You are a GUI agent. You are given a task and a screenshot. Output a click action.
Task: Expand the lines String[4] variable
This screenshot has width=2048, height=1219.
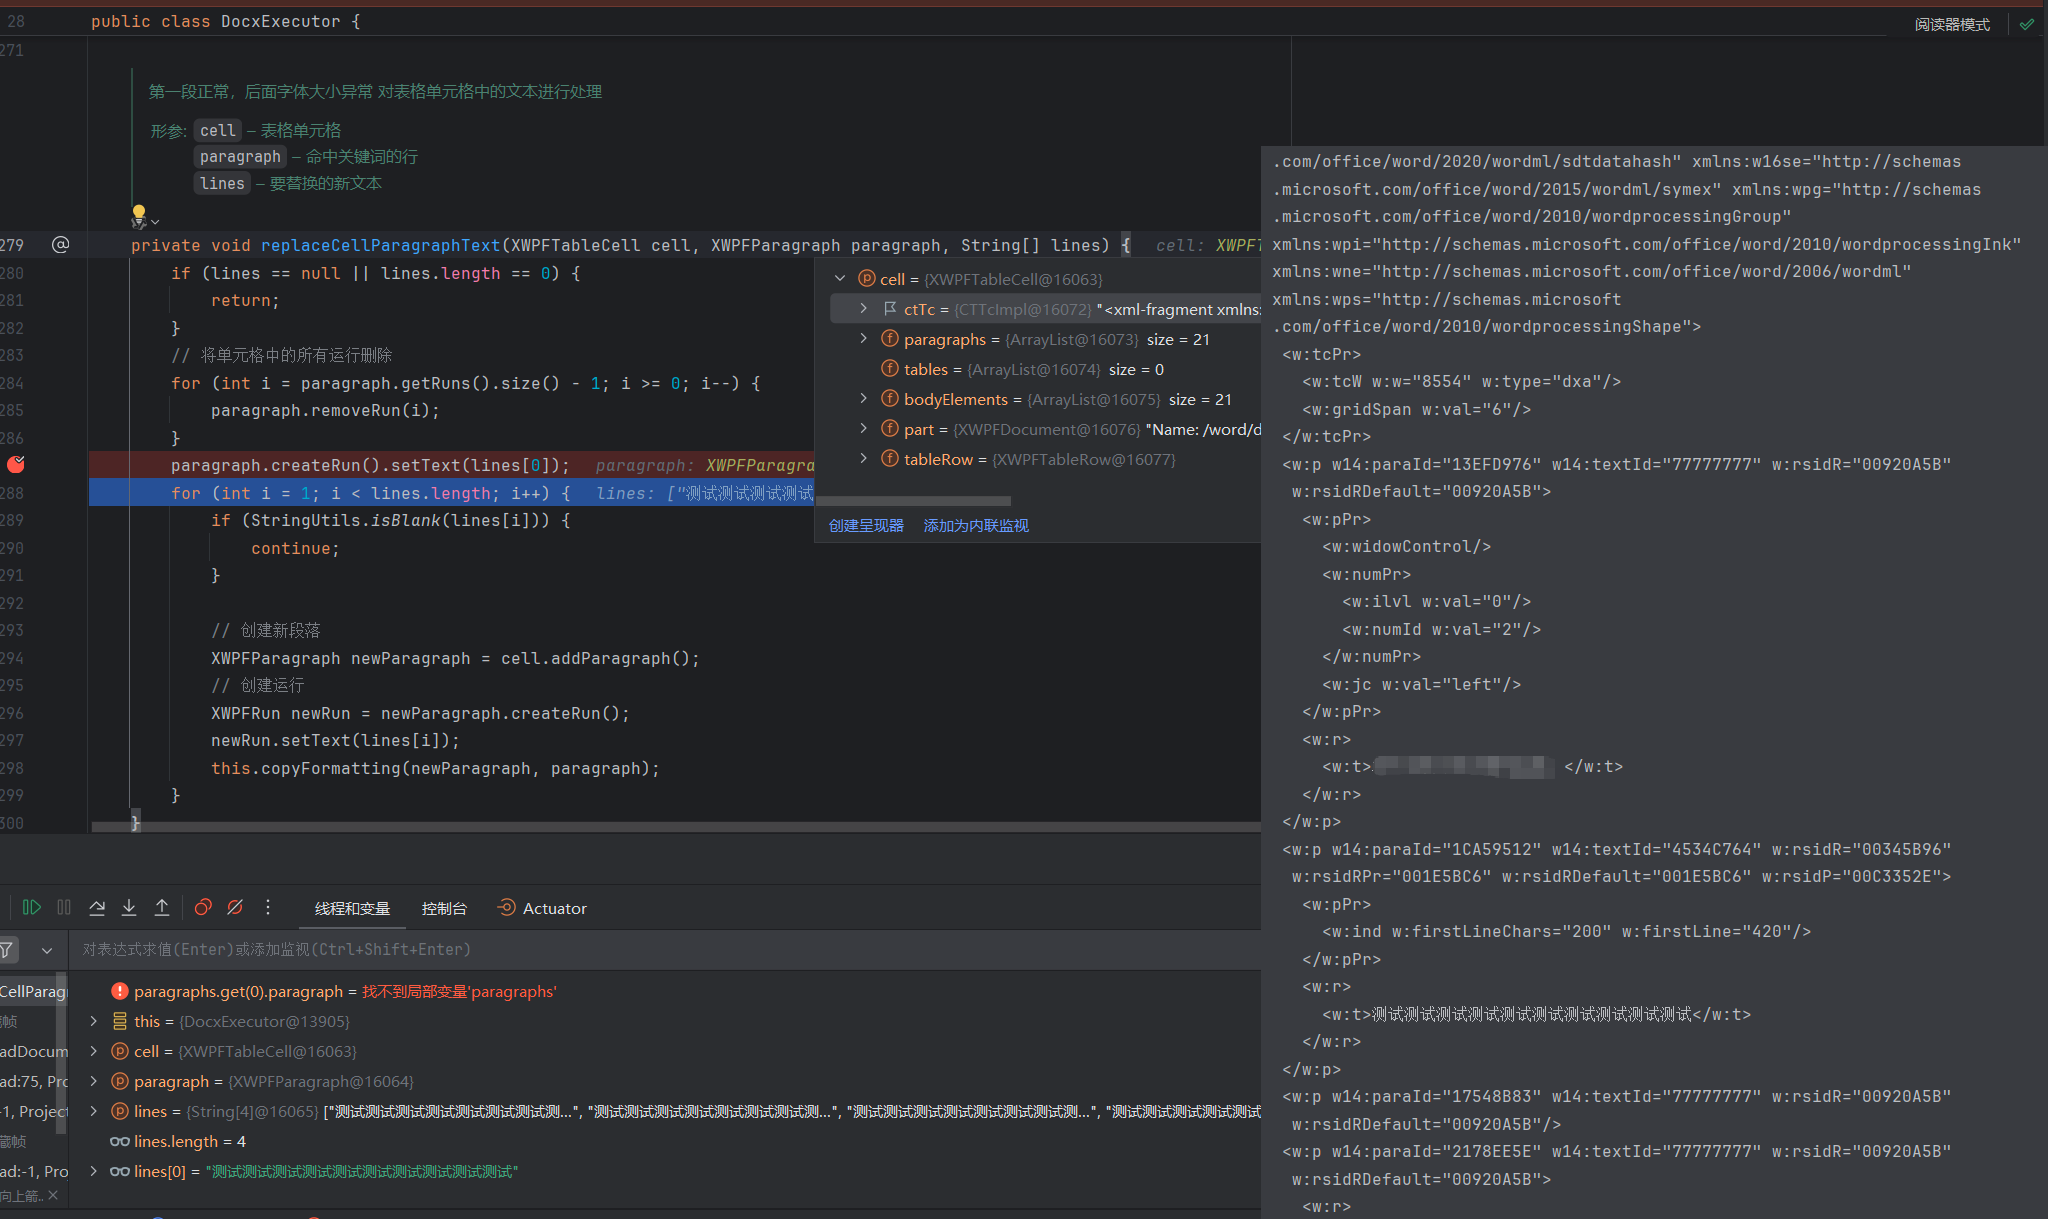94,1111
